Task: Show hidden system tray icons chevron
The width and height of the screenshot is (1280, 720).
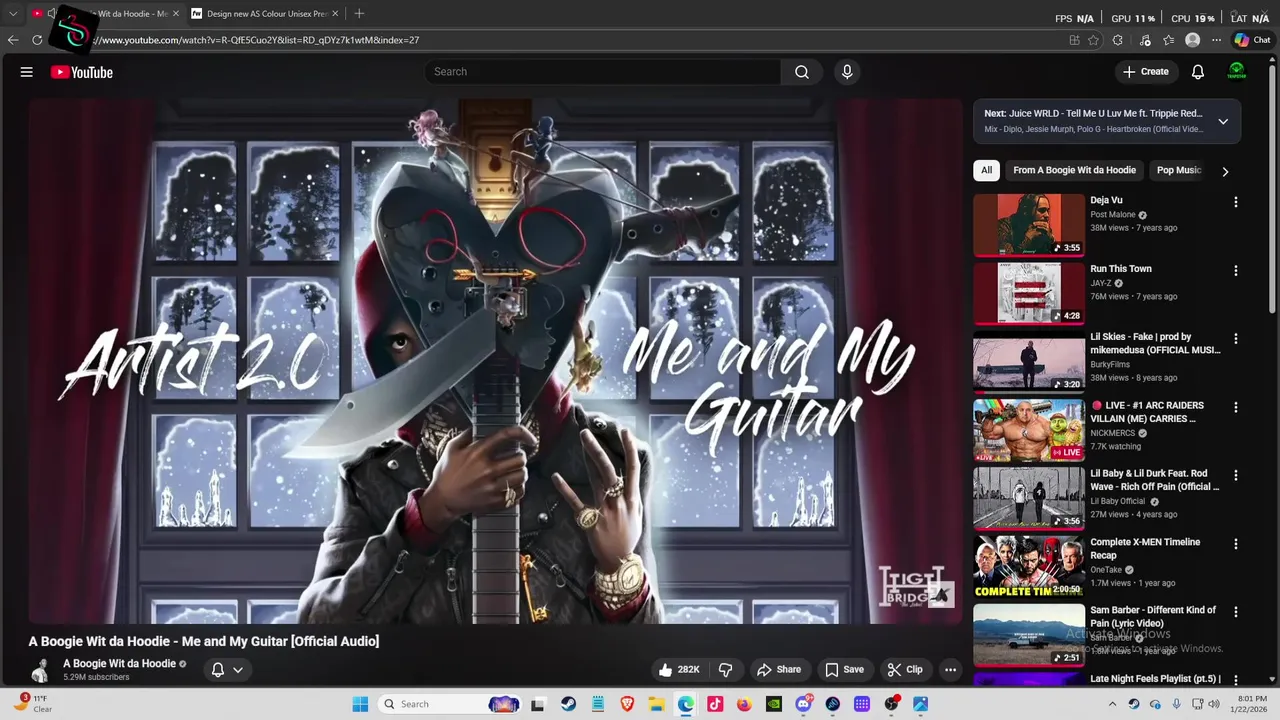Action: [x=1112, y=704]
